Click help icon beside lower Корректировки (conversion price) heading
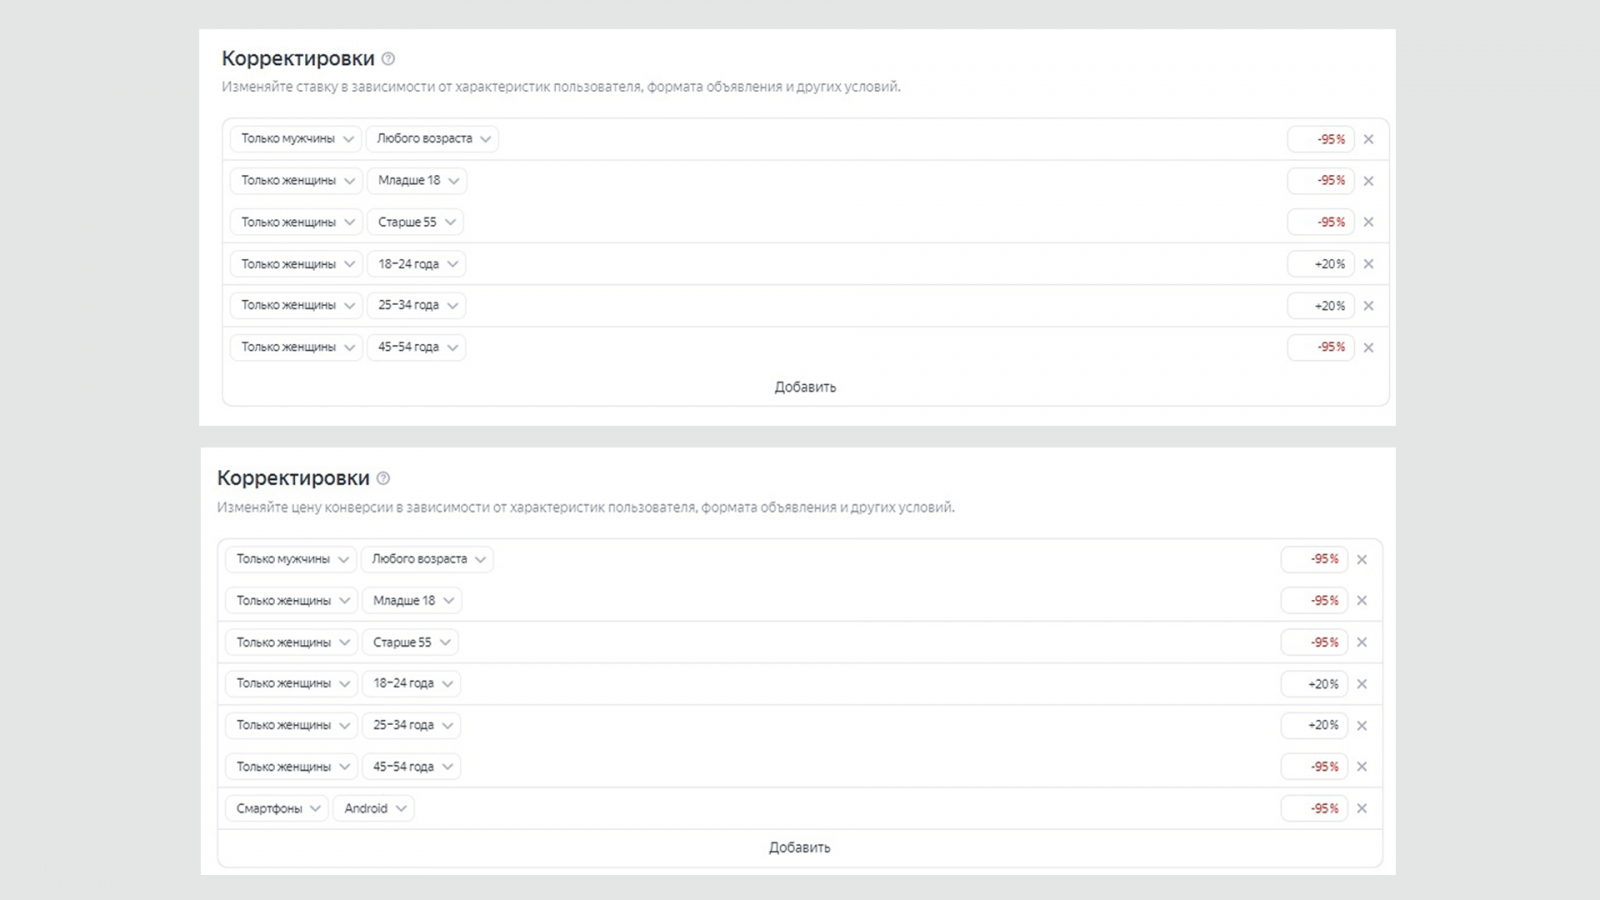This screenshot has width=1600, height=900. tap(383, 479)
